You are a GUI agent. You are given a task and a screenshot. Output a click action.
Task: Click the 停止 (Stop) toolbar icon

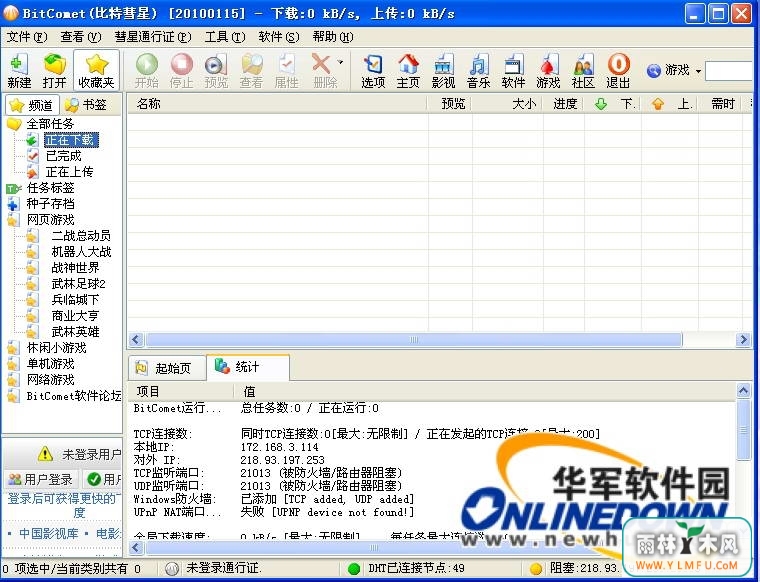[181, 71]
